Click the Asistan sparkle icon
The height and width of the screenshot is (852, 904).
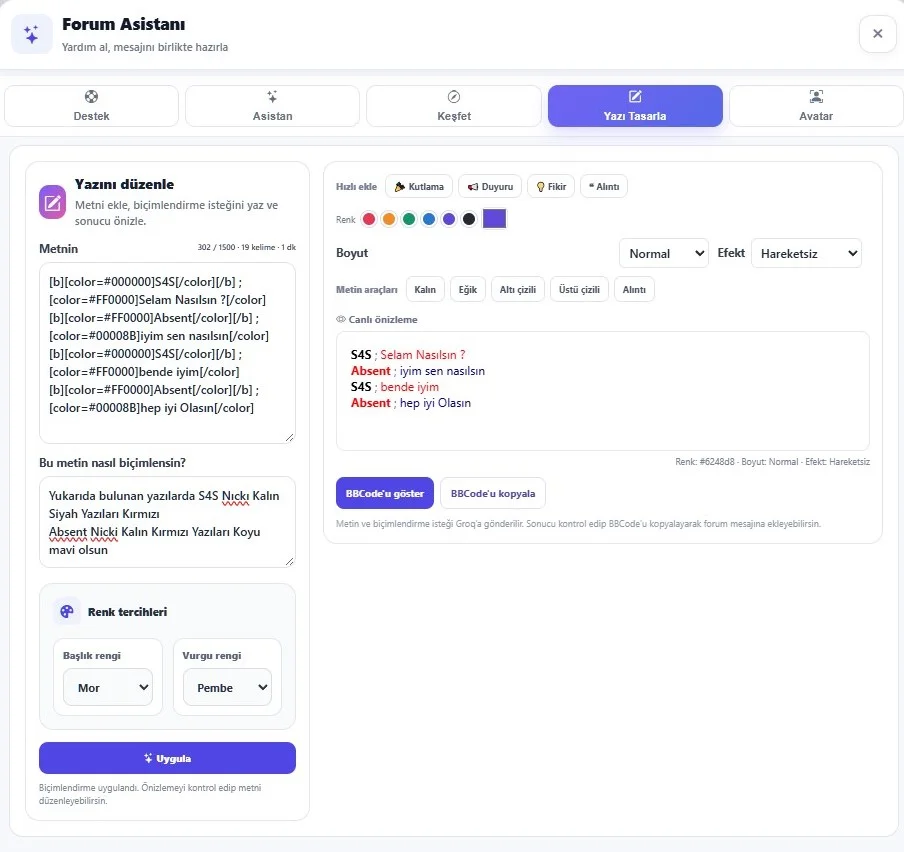272,96
